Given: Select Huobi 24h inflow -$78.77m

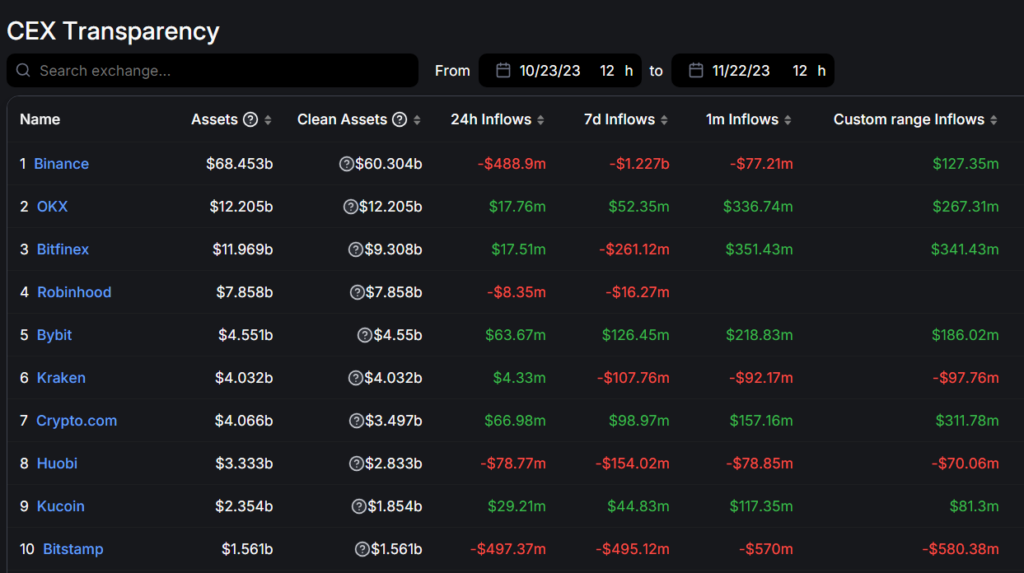Looking at the screenshot, I should (x=513, y=463).
